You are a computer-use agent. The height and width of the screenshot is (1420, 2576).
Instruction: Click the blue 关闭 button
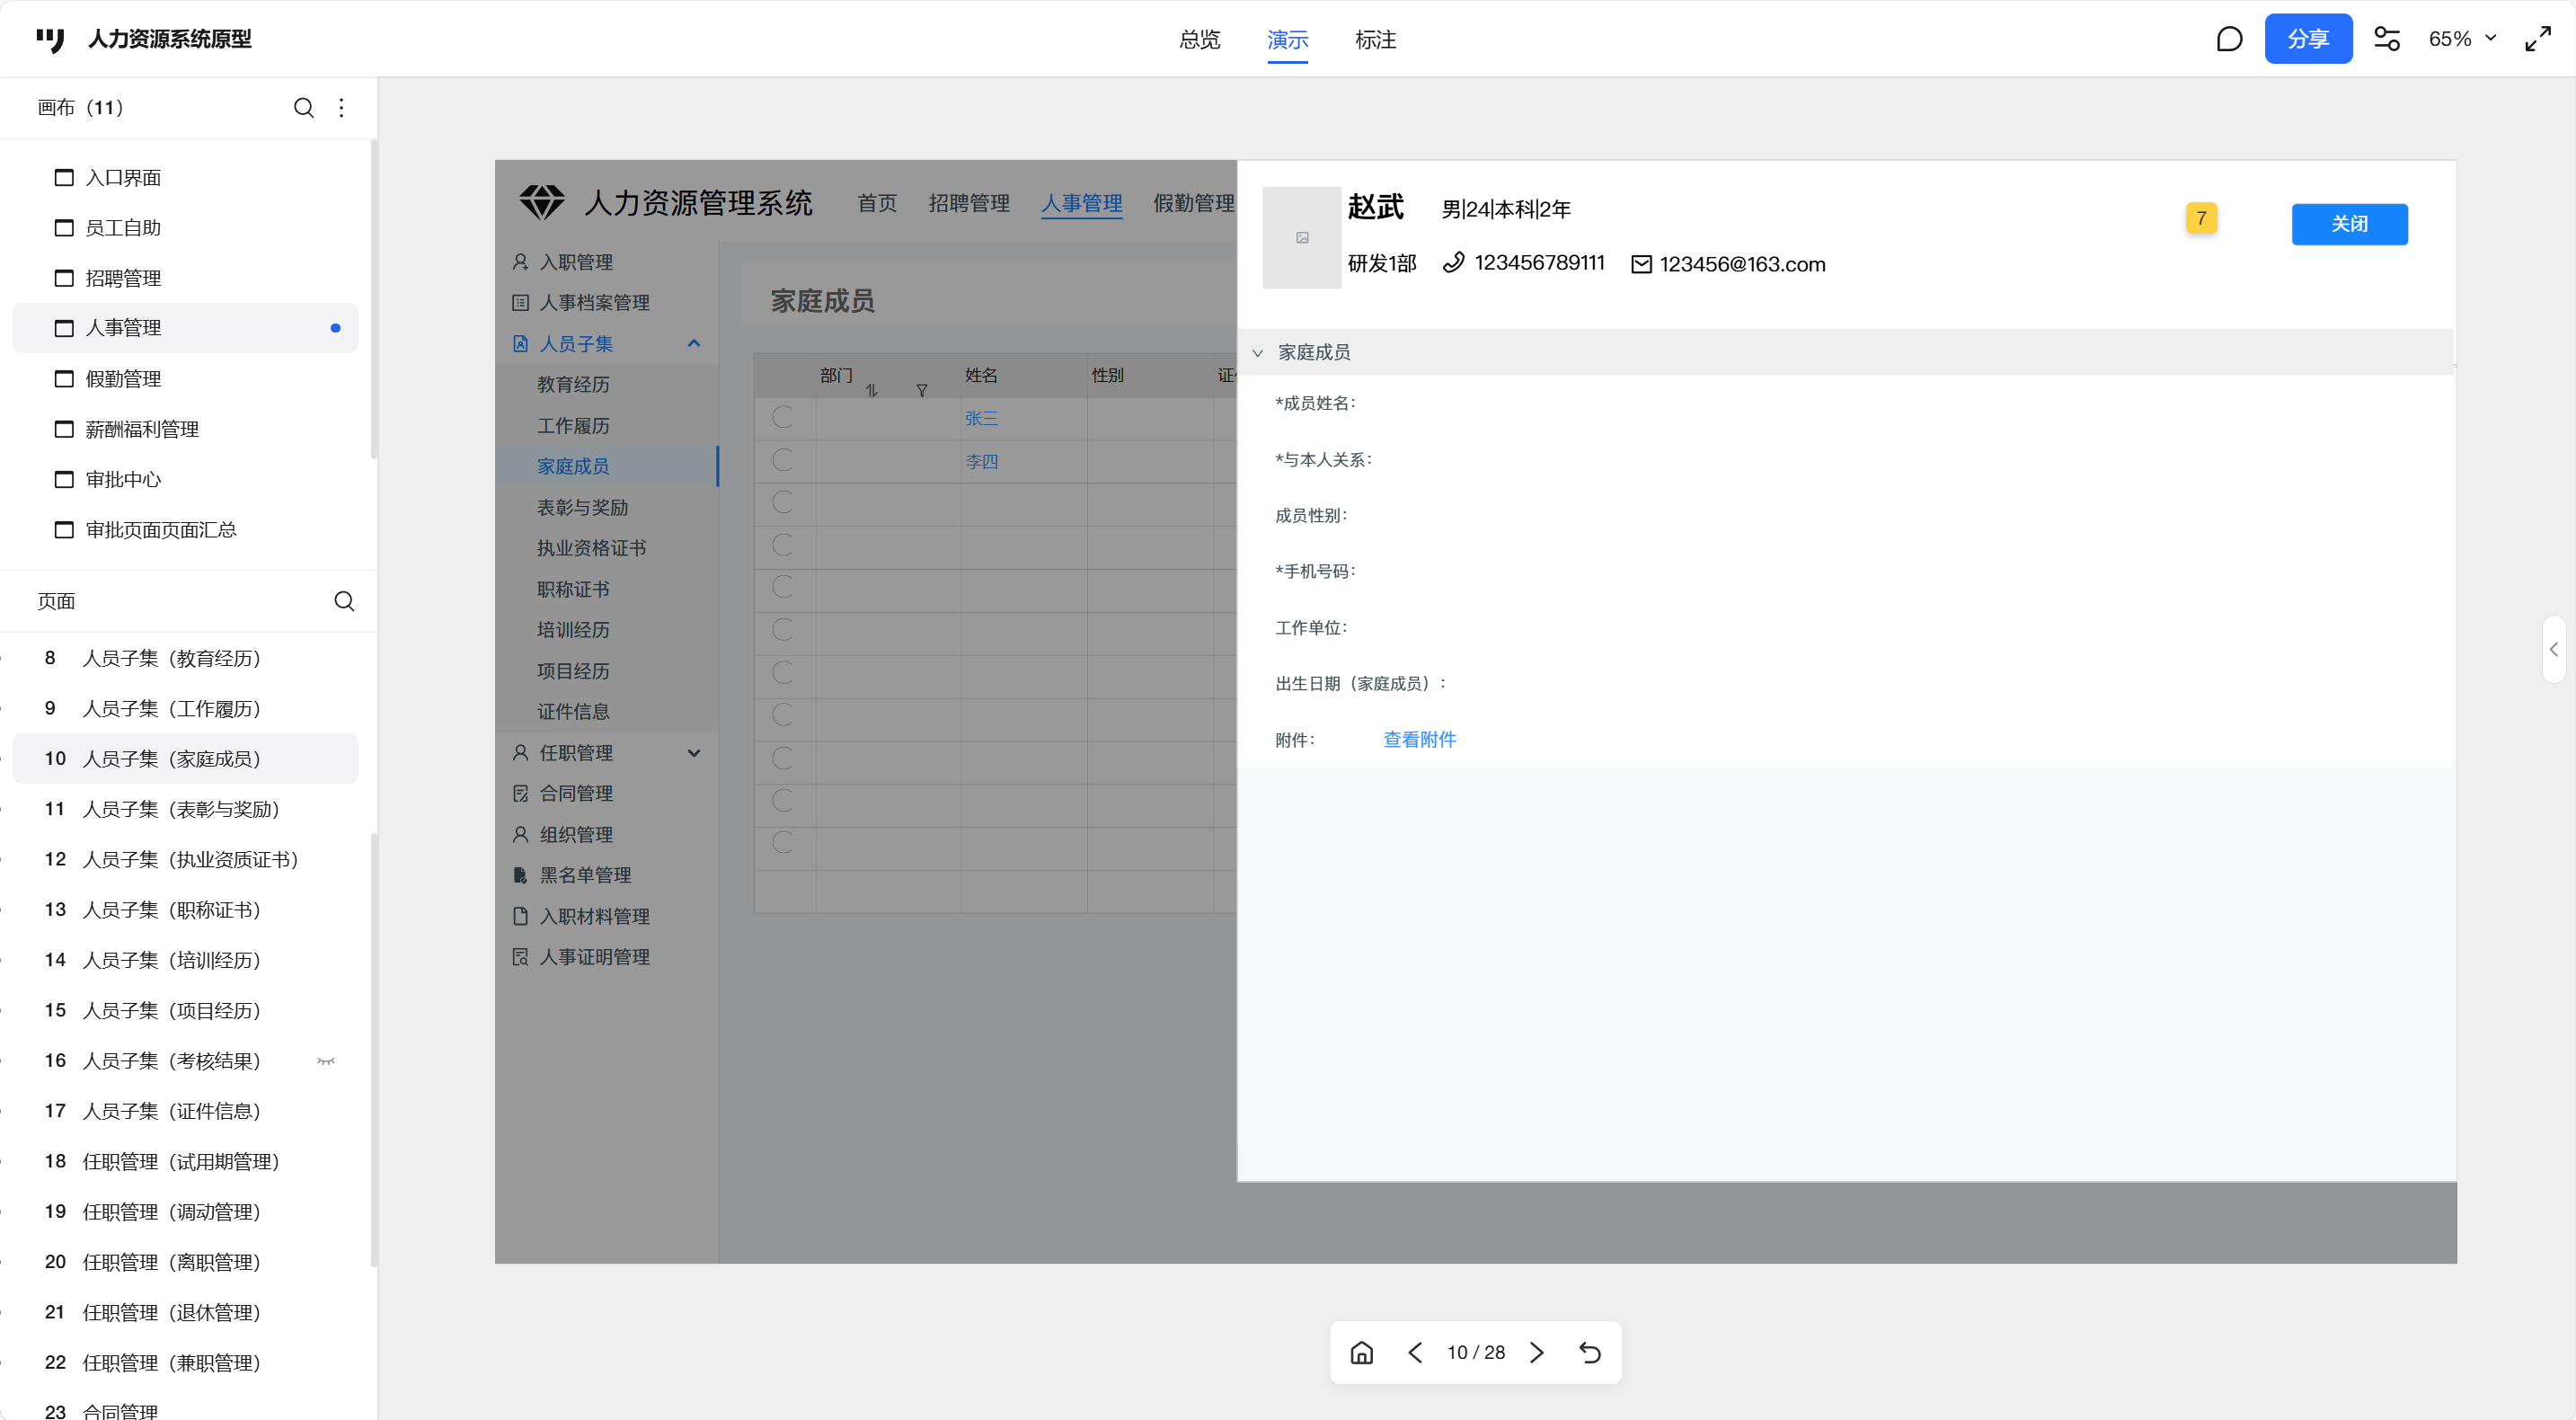tap(2349, 224)
